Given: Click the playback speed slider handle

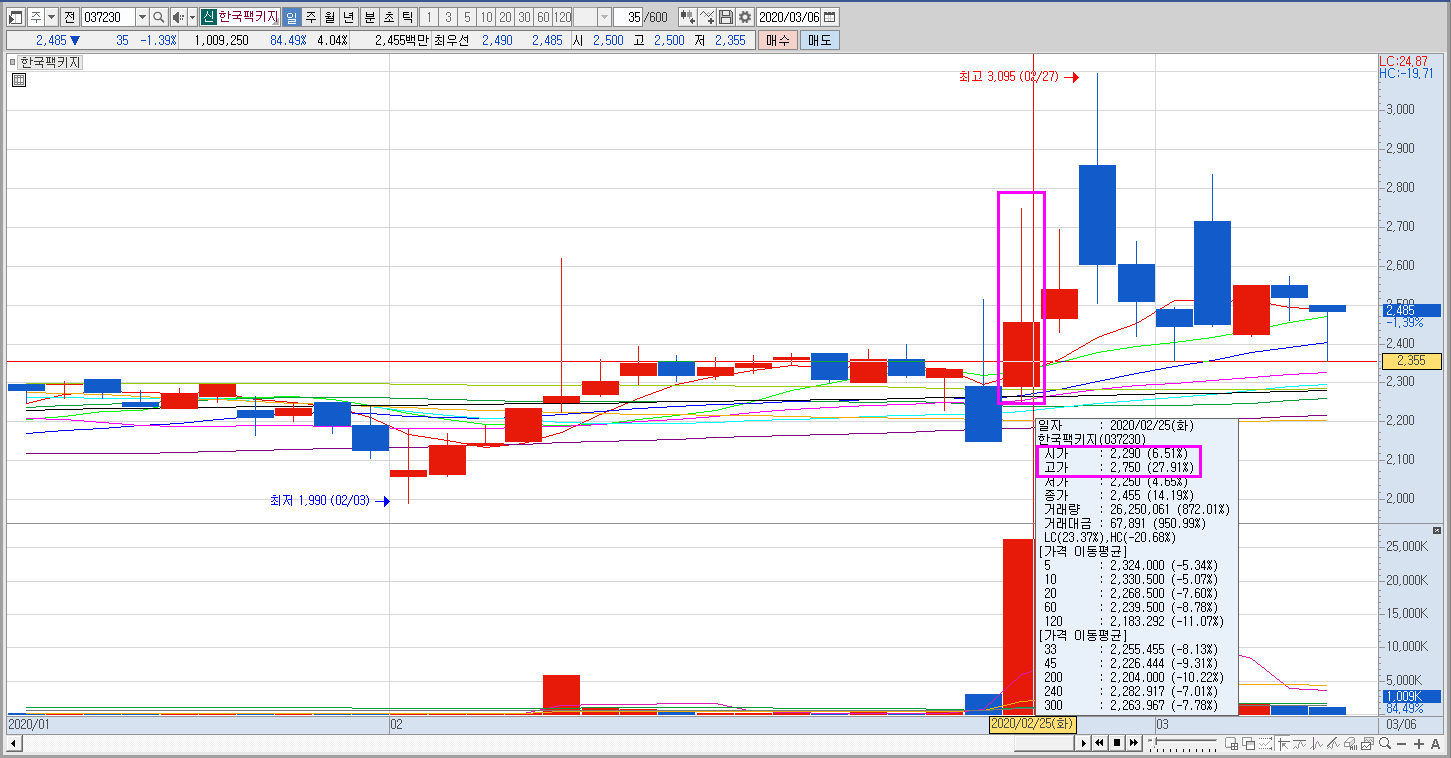Looking at the screenshot, I should tap(1154, 741).
